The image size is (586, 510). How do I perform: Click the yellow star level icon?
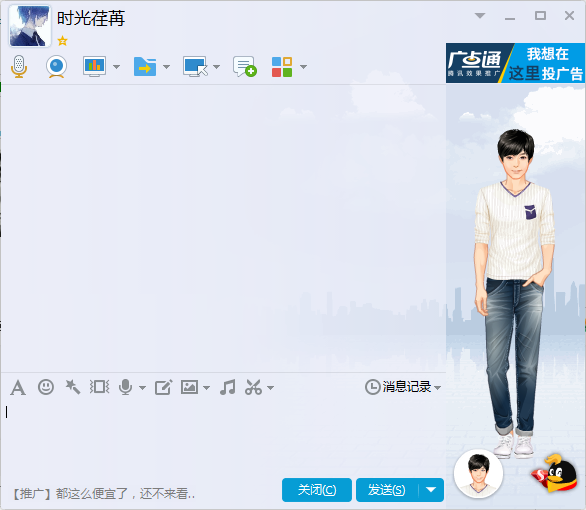pyautogui.click(x=62, y=41)
